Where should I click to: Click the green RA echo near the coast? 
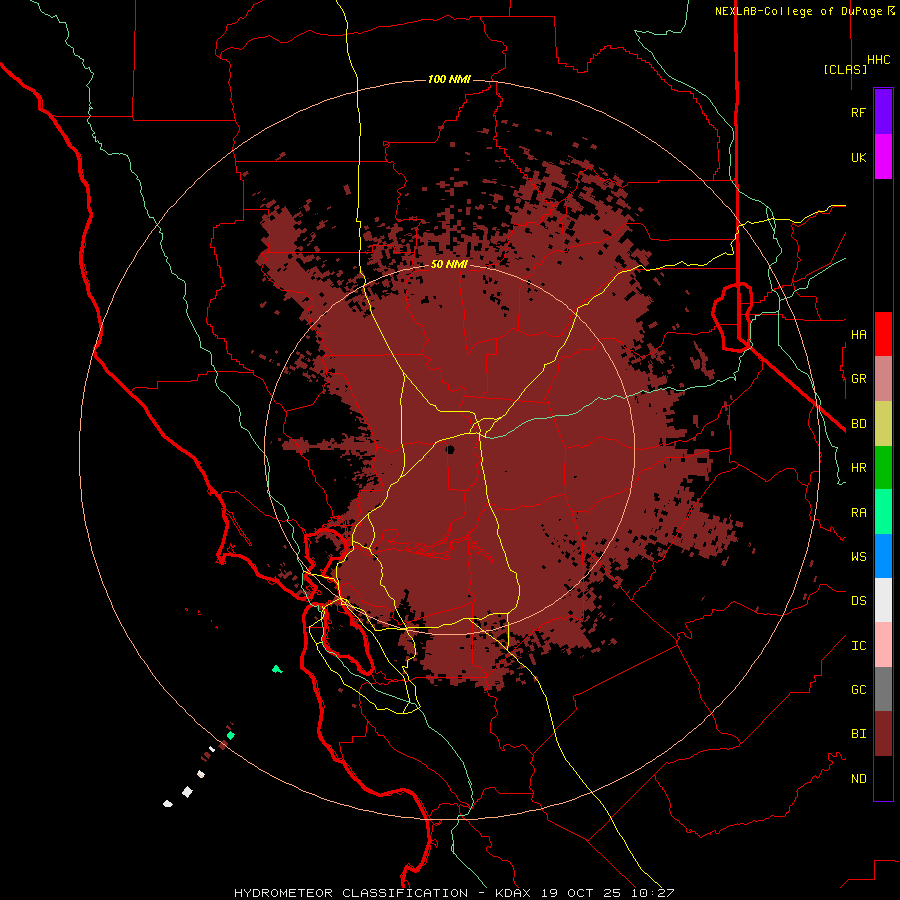tap(277, 669)
